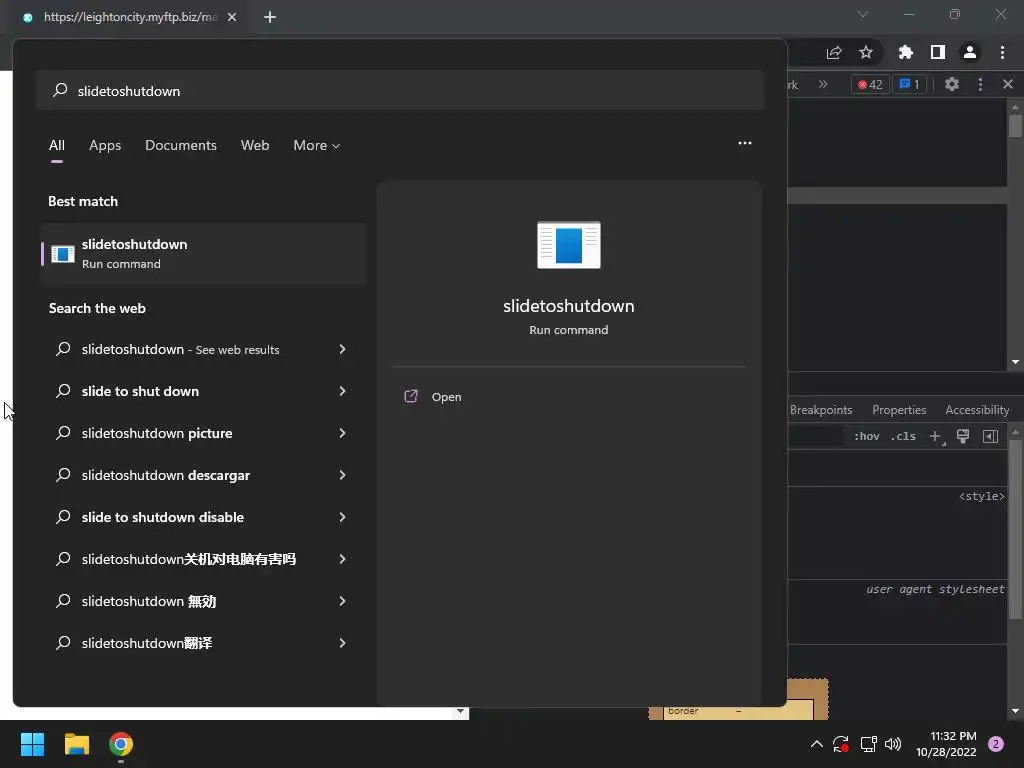The image size is (1024, 768).
Task: Switch to DevTools Accessibility tab
Action: [977, 410]
